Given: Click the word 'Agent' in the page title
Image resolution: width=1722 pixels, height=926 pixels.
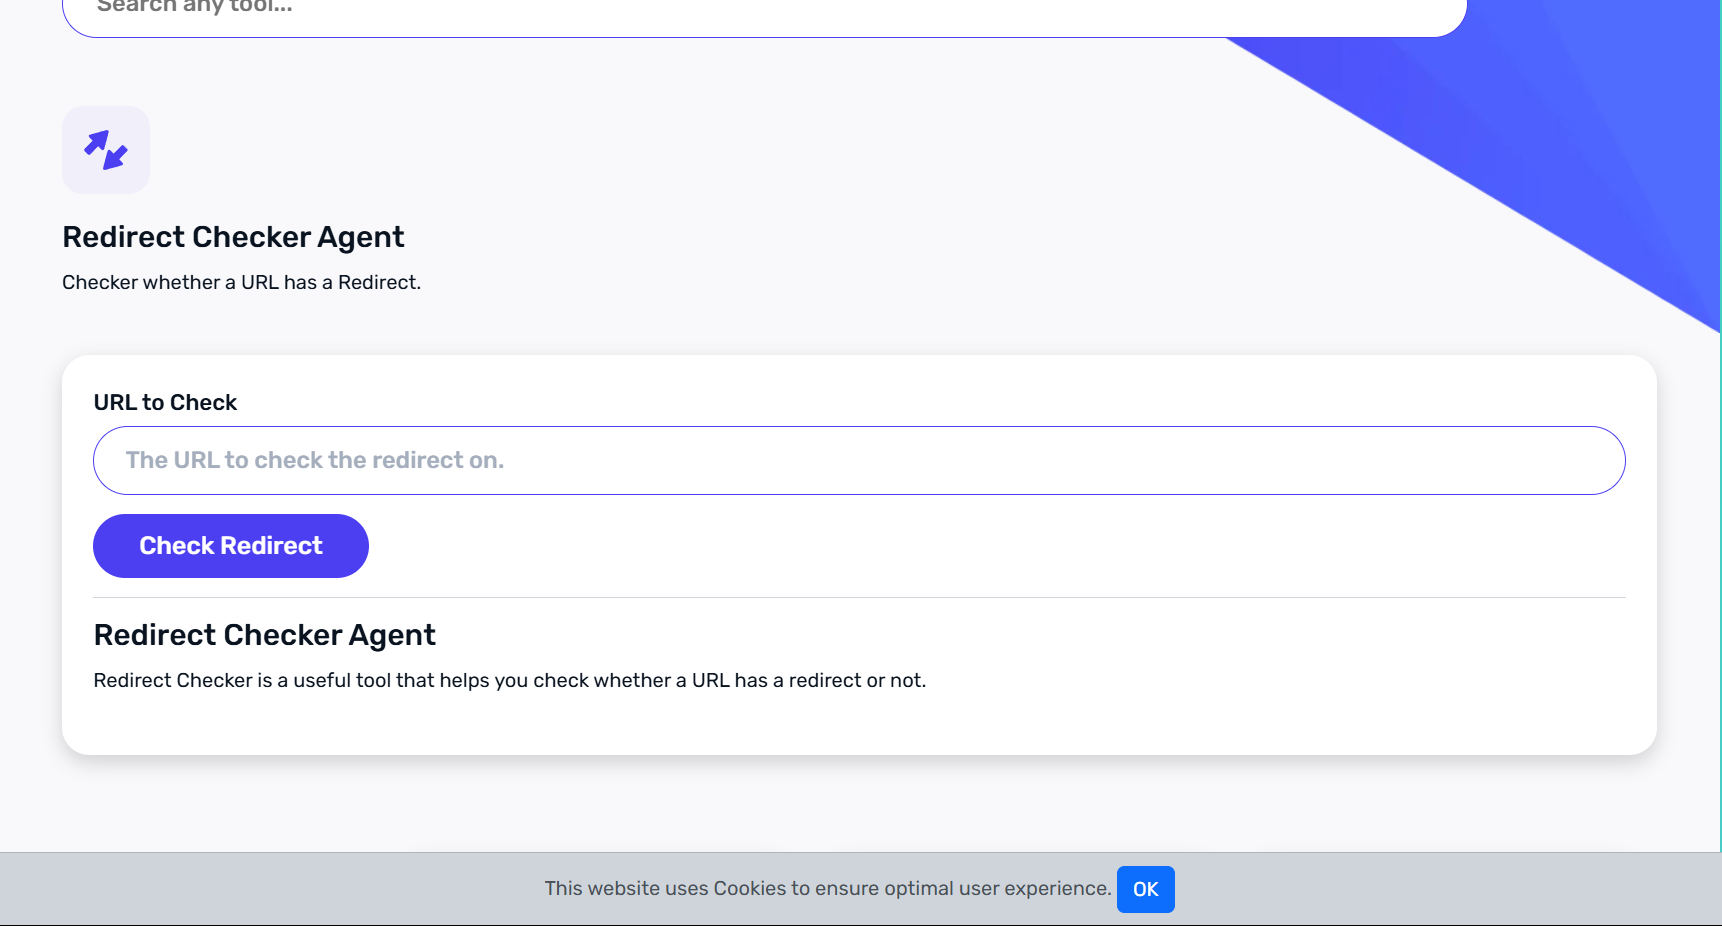Looking at the screenshot, I should pos(360,237).
